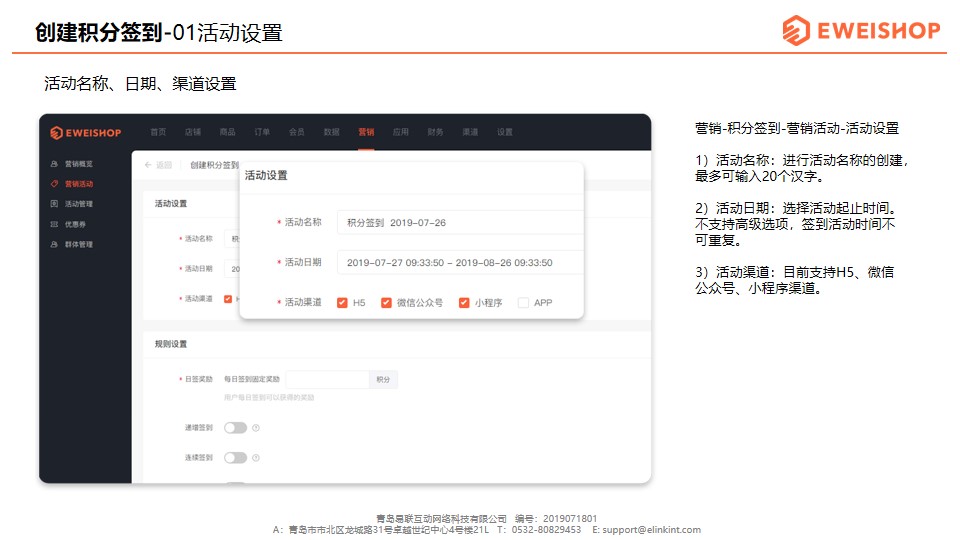Open the 财务 top navigation item
The height and width of the screenshot is (540, 960).
click(435, 132)
